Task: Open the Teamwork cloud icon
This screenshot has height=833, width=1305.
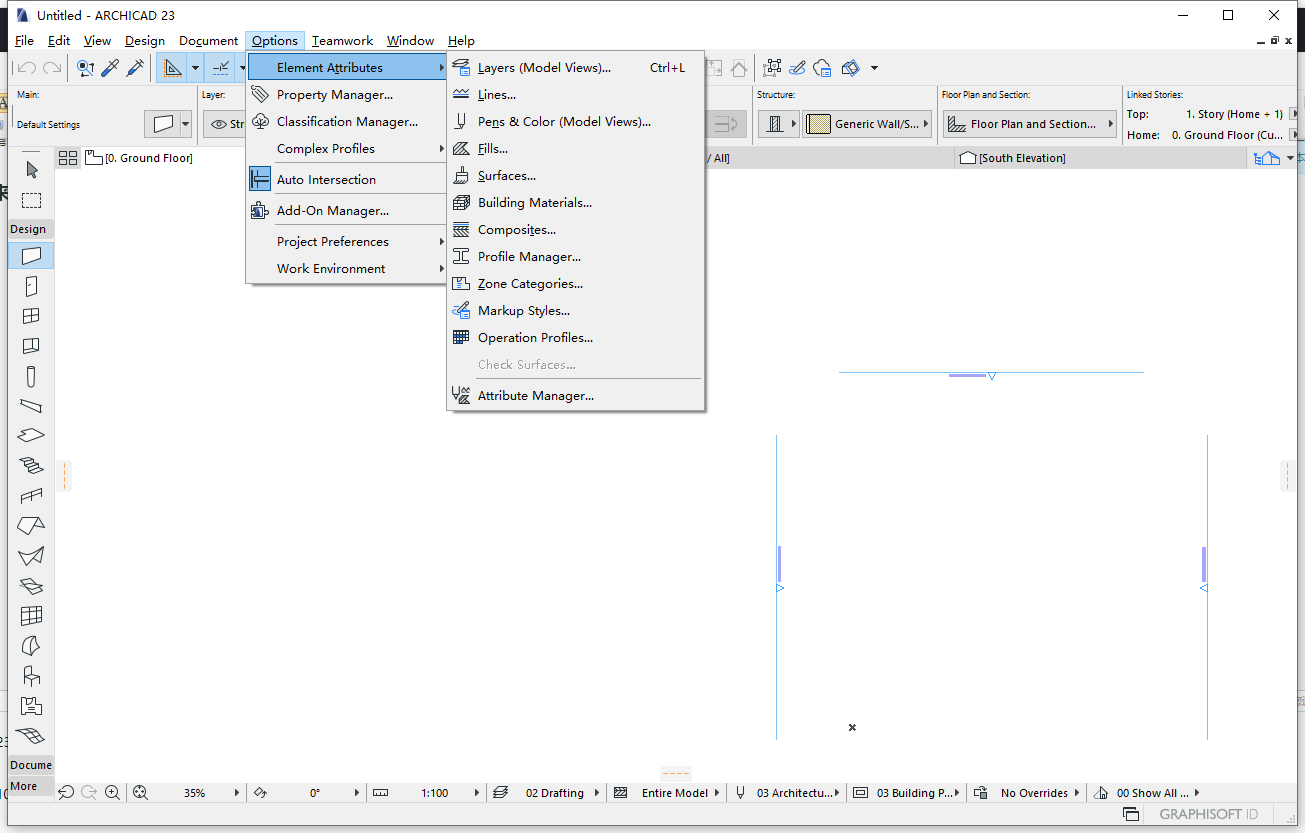Action: pyautogui.click(x=822, y=68)
